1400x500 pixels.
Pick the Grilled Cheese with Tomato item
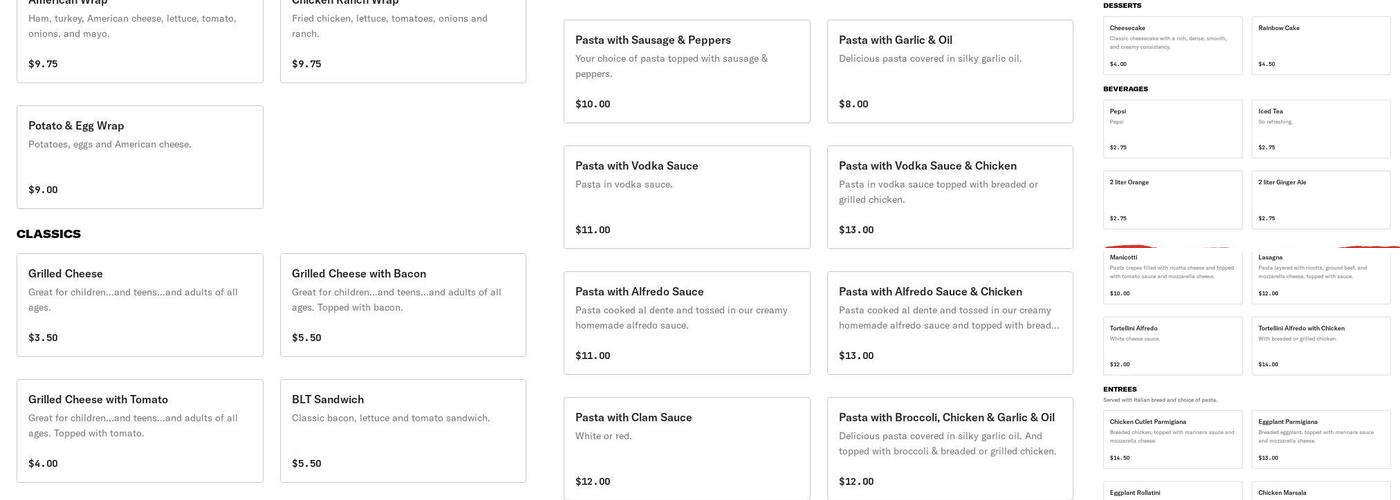[140, 431]
